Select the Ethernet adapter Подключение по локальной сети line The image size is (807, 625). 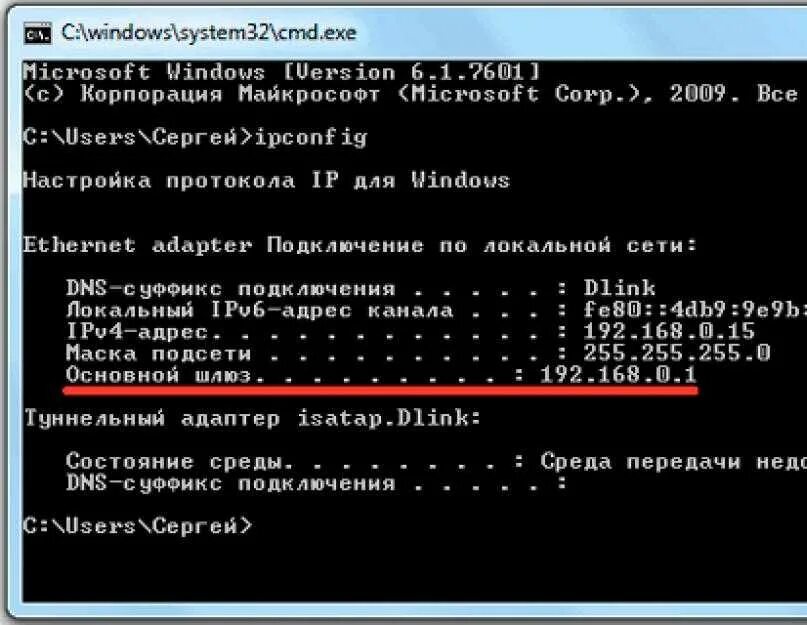tap(359, 245)
